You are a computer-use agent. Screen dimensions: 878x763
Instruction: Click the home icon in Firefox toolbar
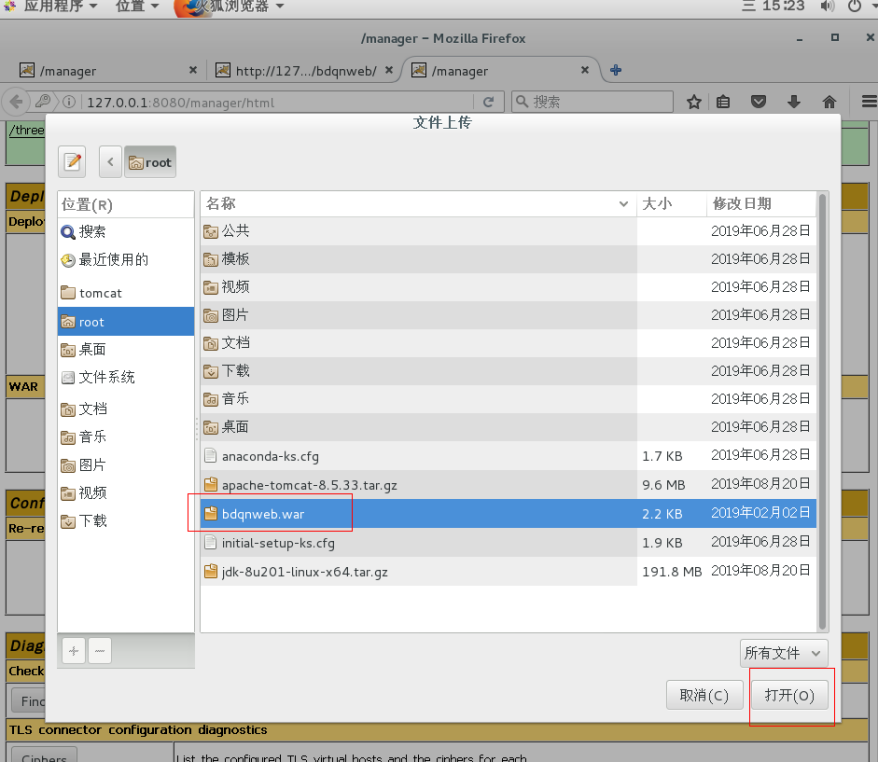pyautogui.click(x=828, y=101)
